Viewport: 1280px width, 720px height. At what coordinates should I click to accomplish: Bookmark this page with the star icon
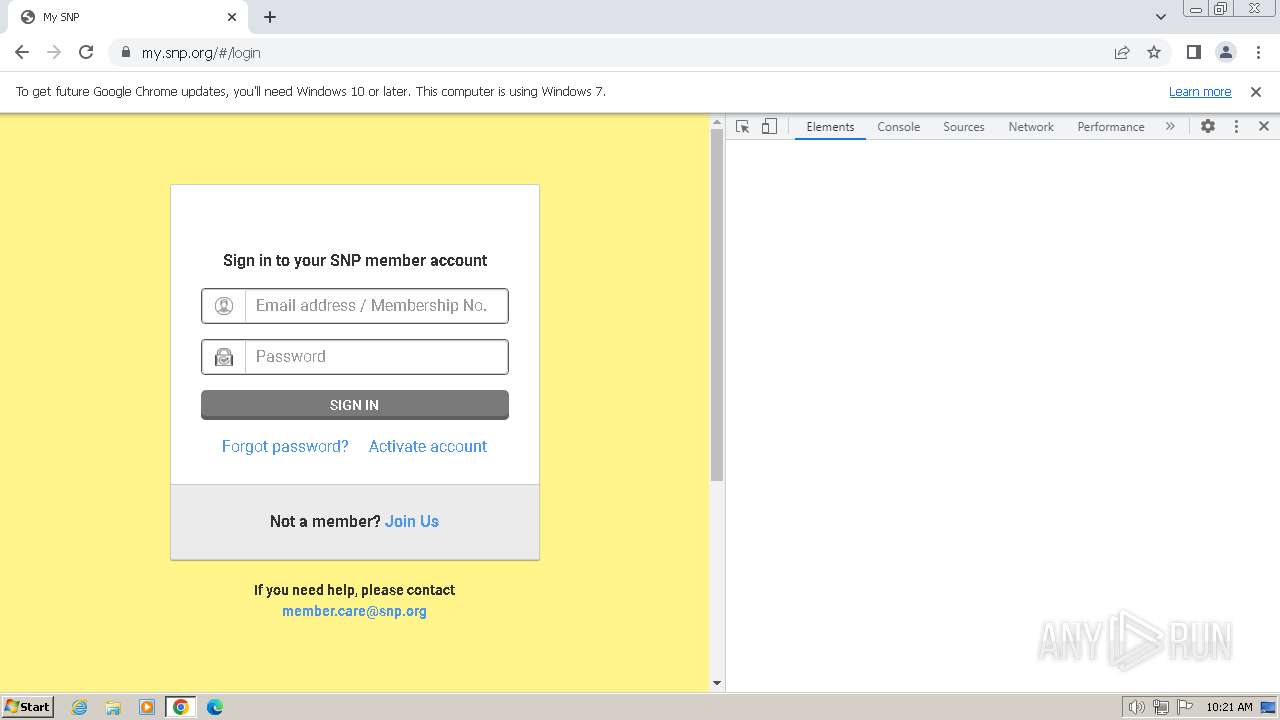[x=1154, y=53]
